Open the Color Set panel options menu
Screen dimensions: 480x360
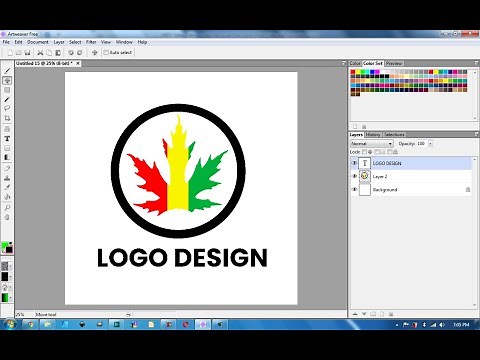[476, 63]
